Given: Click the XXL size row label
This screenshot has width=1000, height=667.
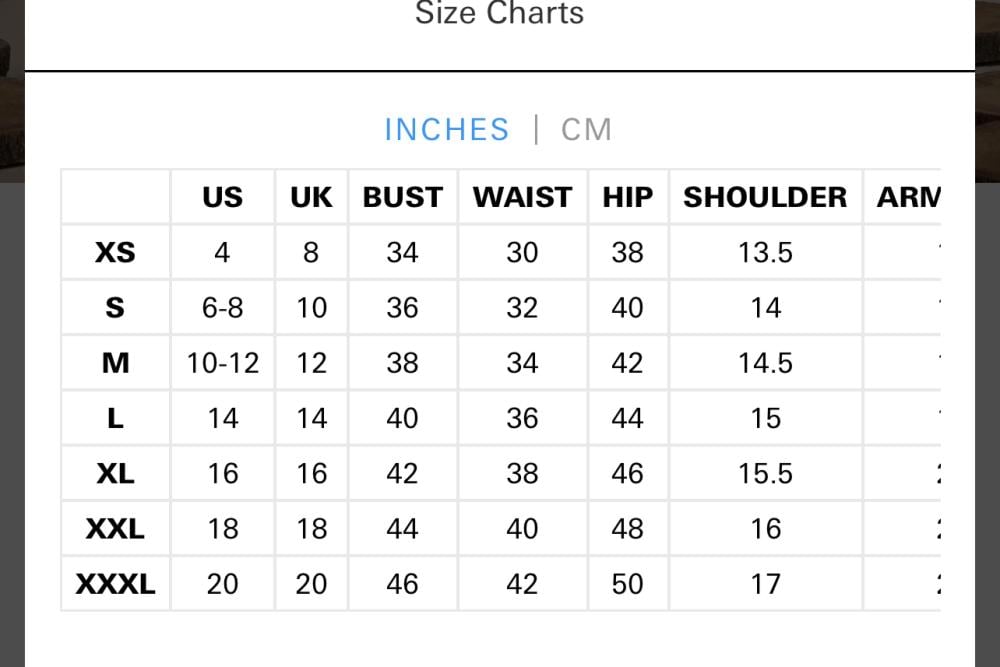Looking at the screenshot, I should (115, 528).
